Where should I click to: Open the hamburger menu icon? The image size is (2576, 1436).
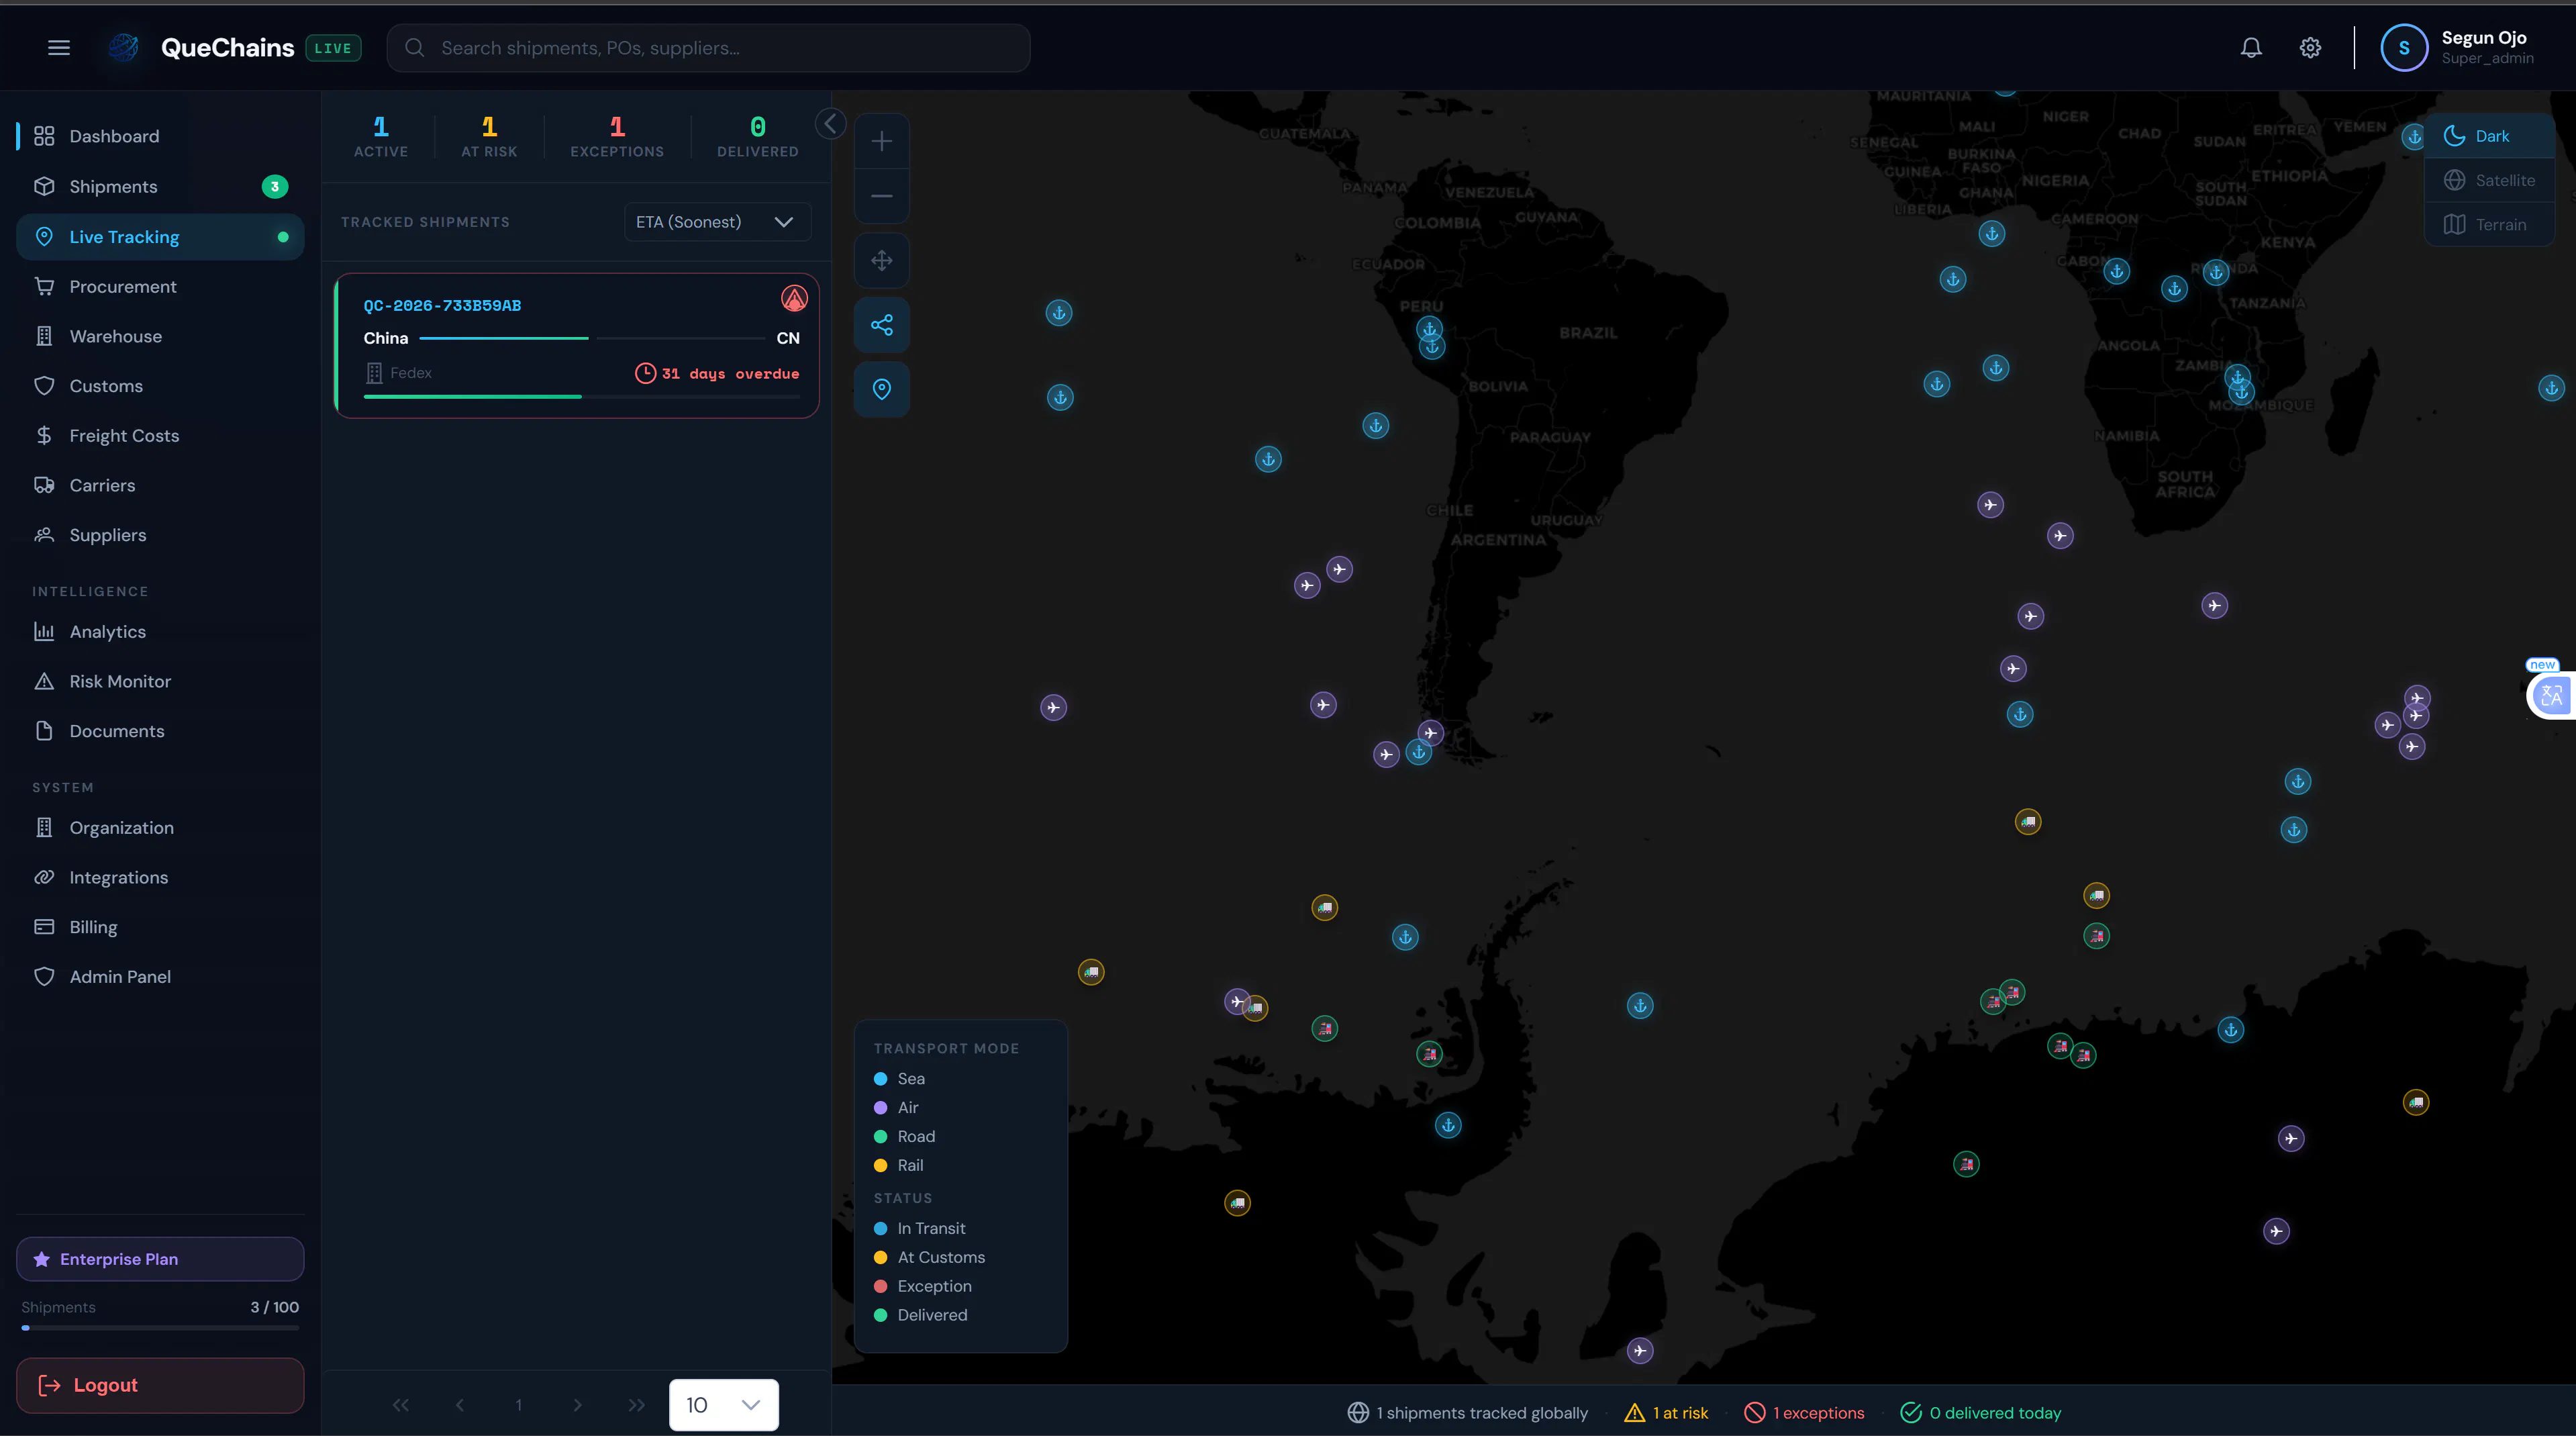59,48
